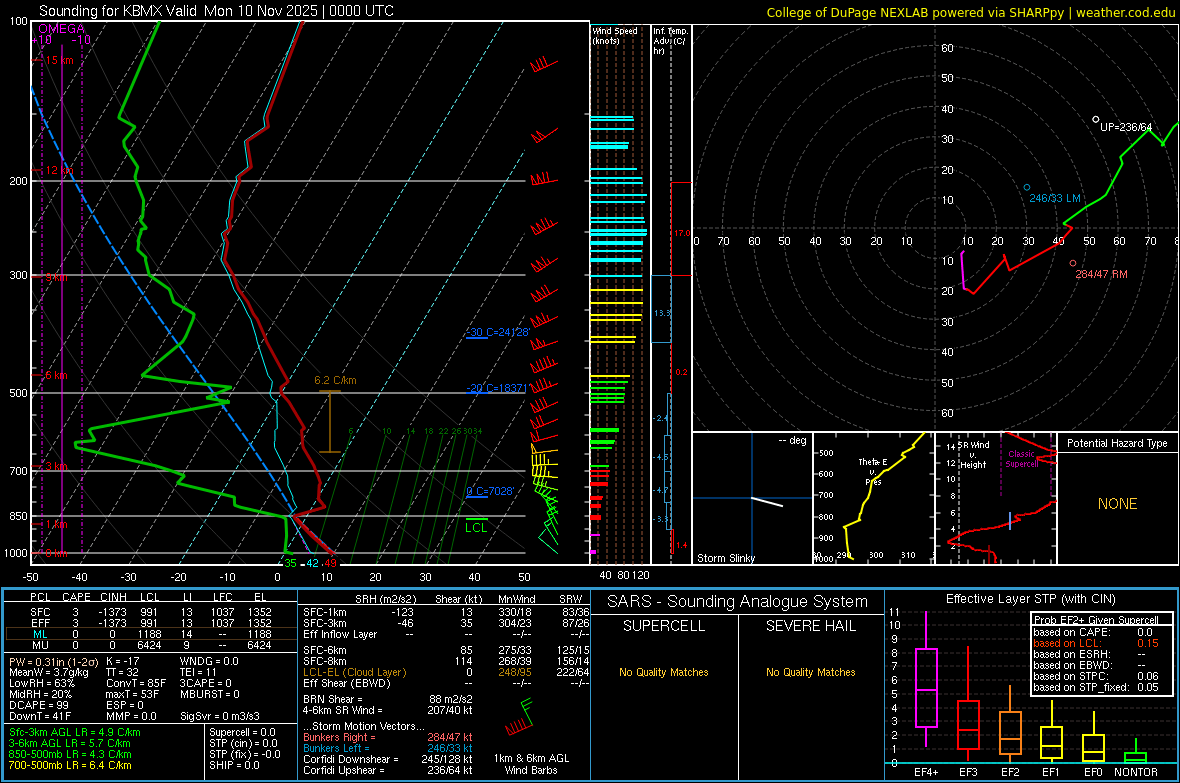This screenshot has height=783, width=1180.
Task: Click the "SR Wind v. Height" inset label
Action: [x=973, y=455]
